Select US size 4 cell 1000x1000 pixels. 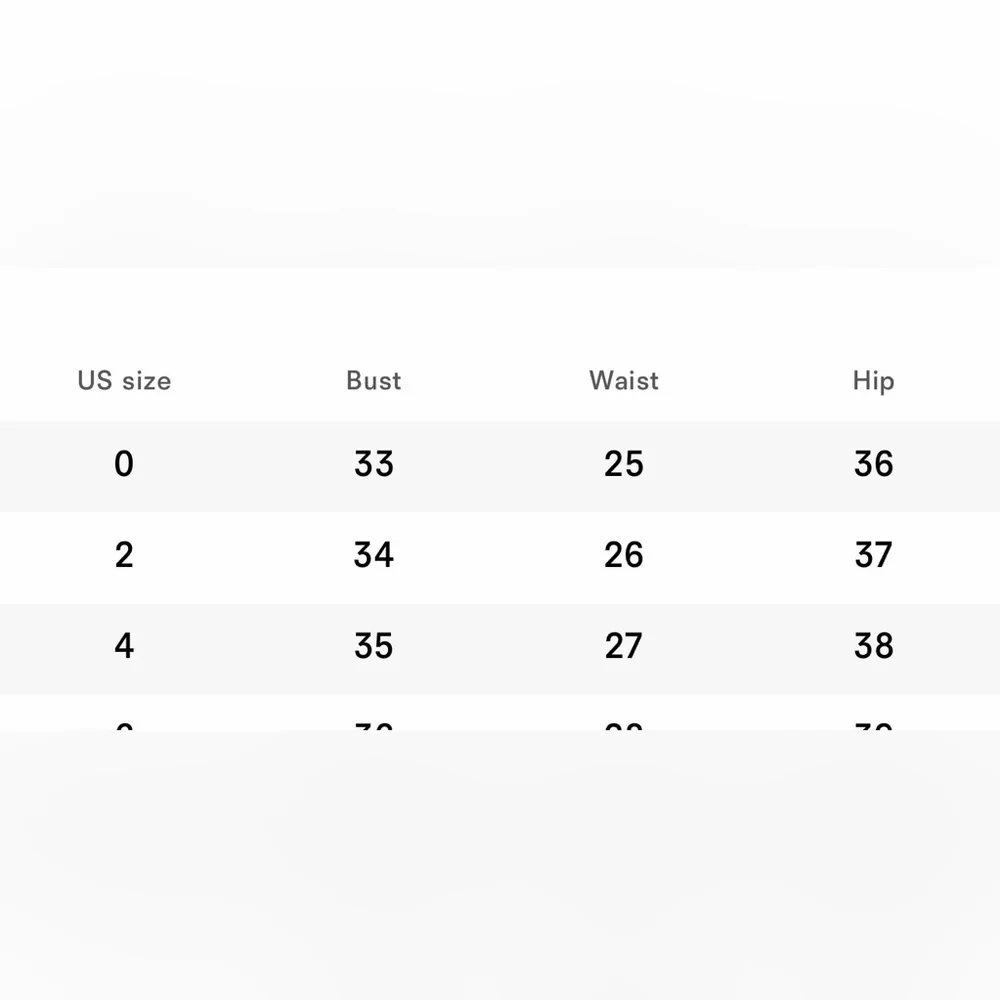[x=124, y=646]
